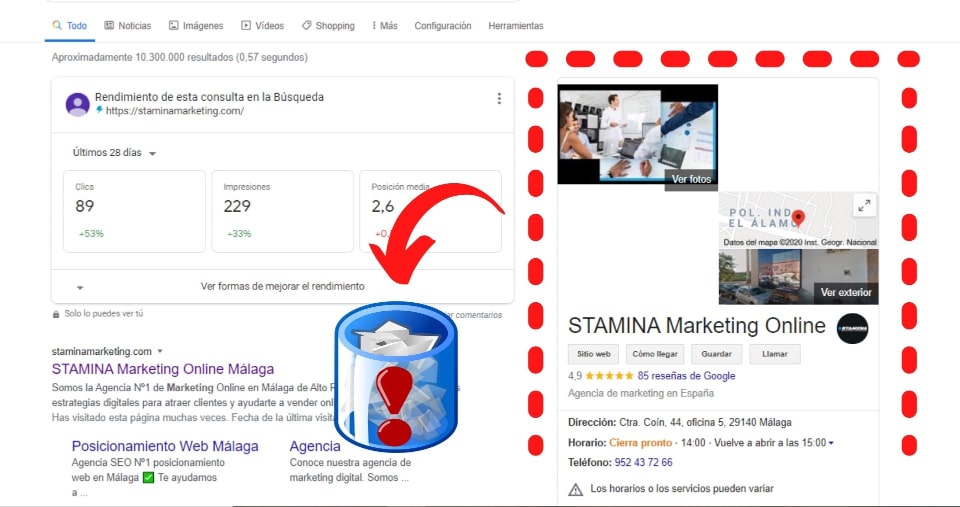
Task: Click the staminamarketing.com result dropdown arrow
Action: point(160,351)
